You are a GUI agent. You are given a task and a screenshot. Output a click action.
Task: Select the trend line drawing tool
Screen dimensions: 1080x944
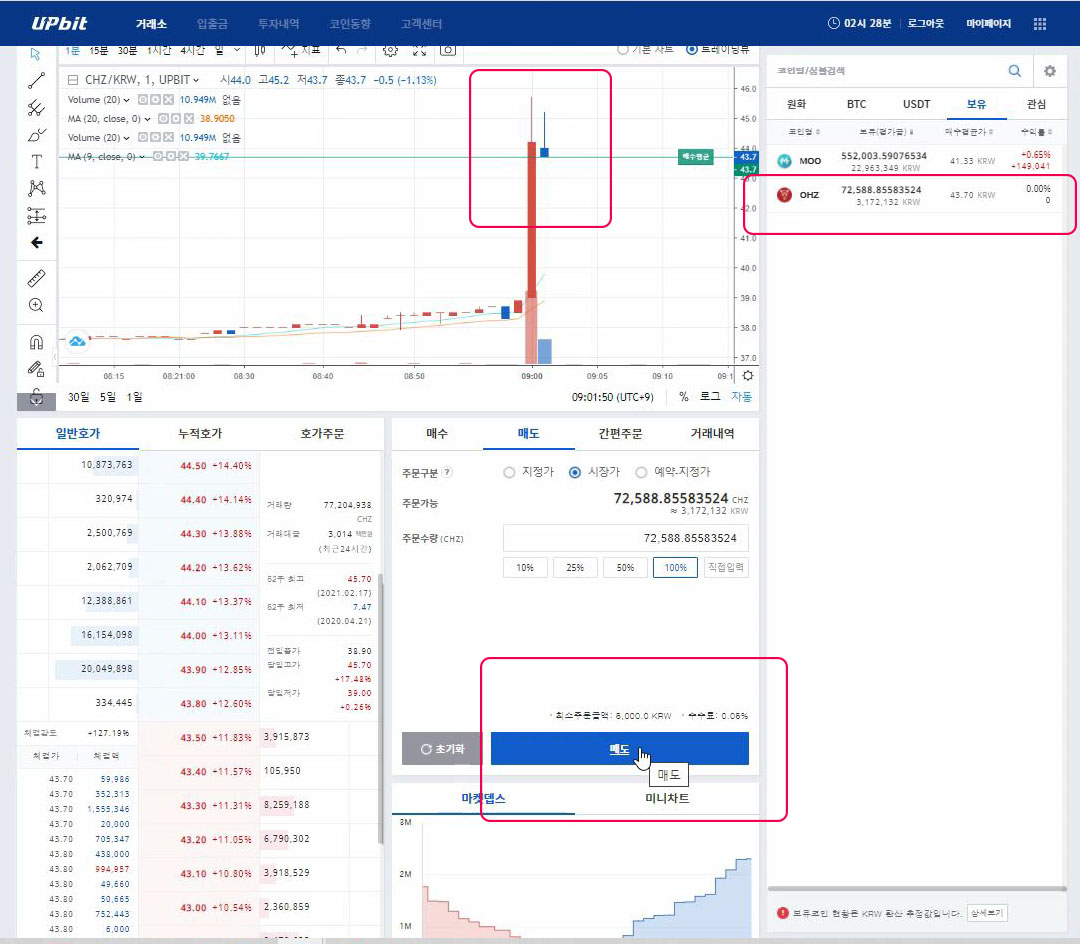[x=36, y=81]
